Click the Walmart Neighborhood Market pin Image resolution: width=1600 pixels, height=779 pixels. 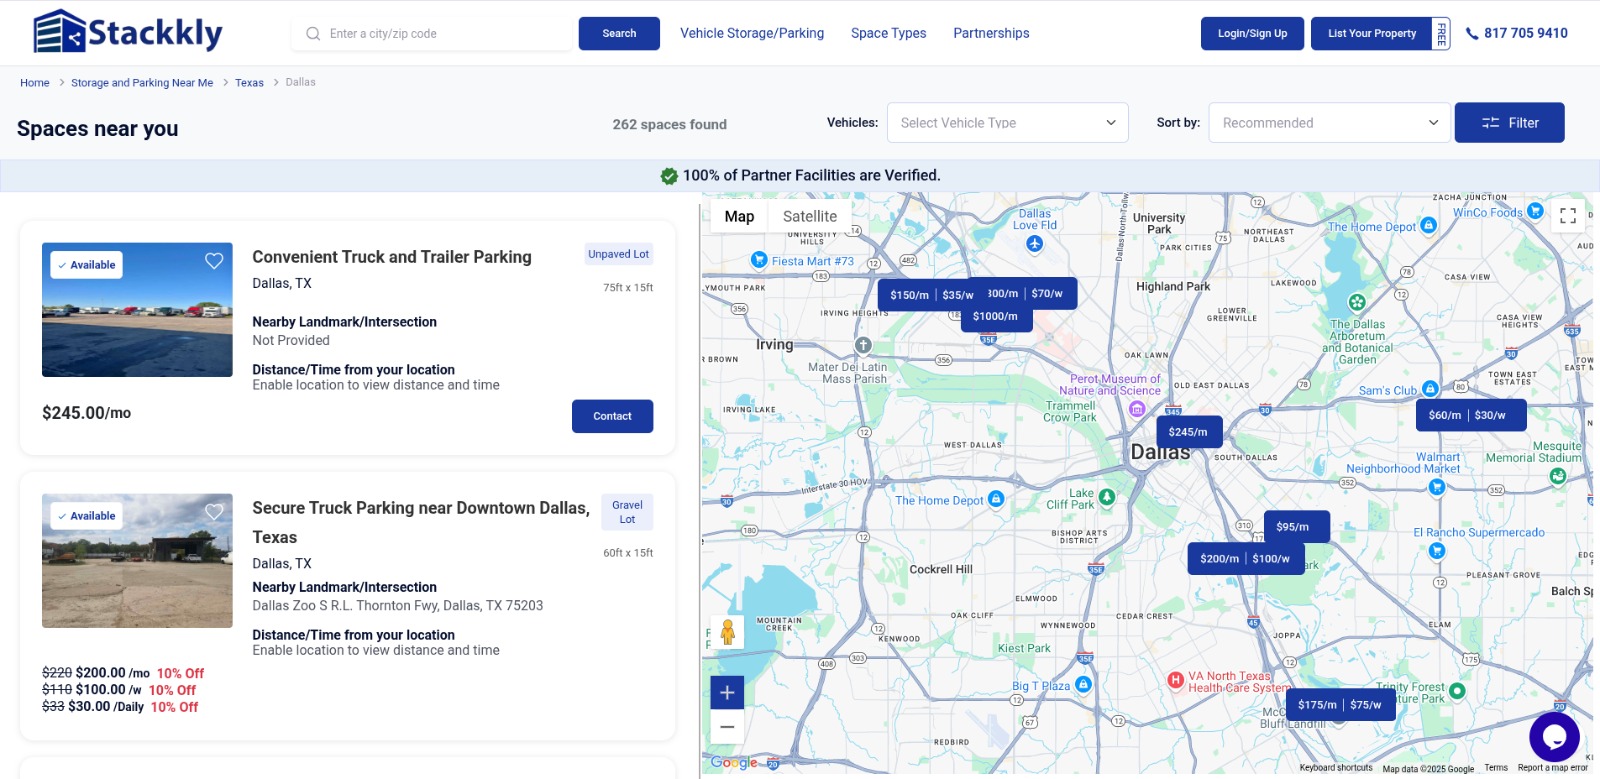point(1437,487)
